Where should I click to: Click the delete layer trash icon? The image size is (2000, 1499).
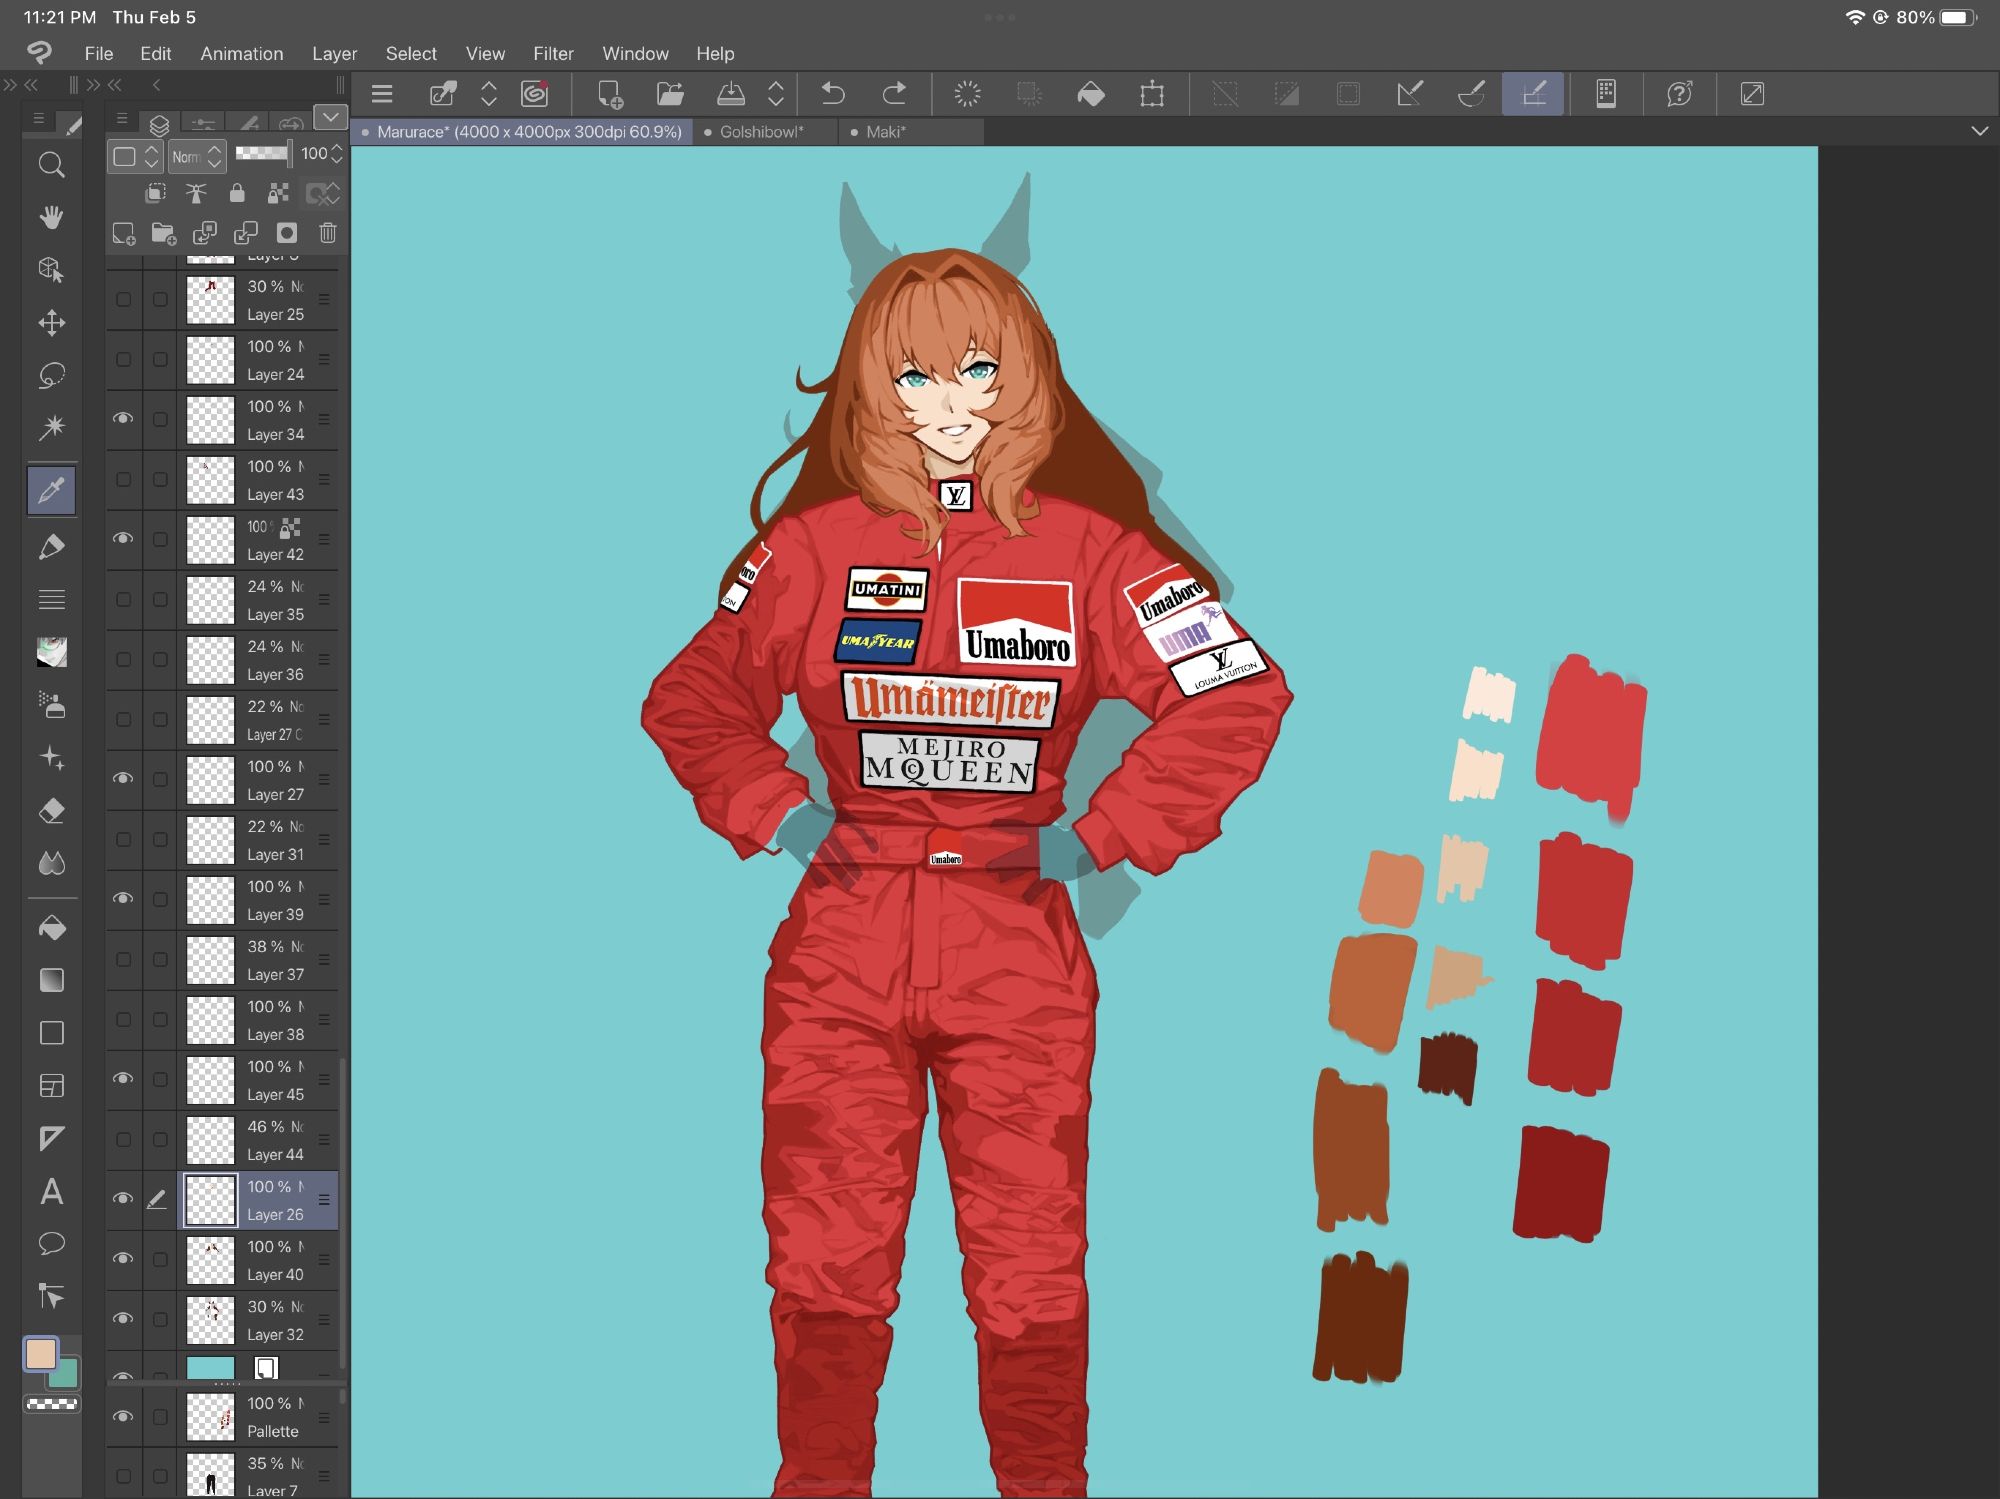point(327,233)
